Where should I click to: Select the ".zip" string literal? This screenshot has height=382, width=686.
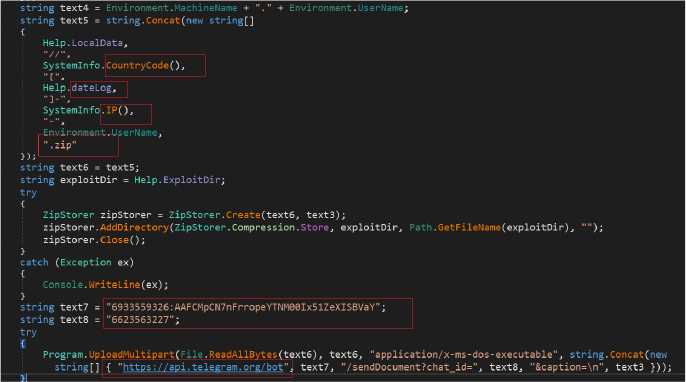point(60,145)
